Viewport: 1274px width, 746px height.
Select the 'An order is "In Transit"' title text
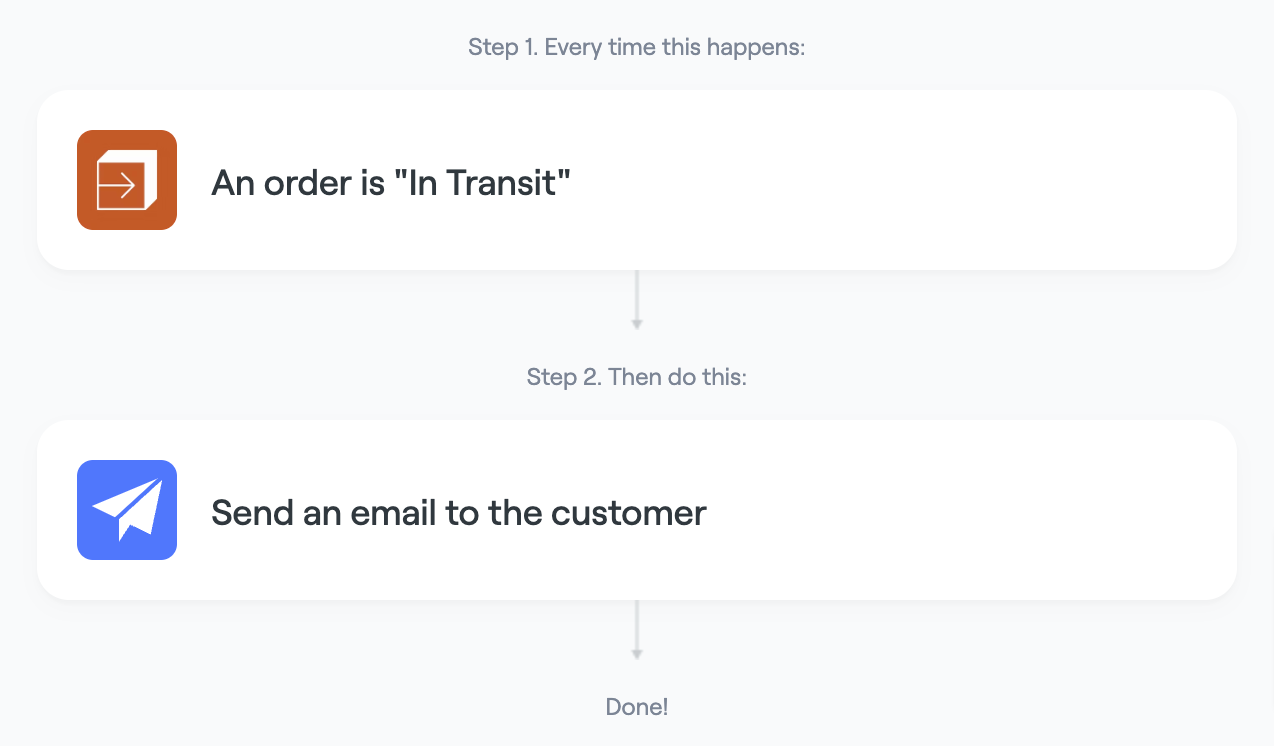coord(391,183)
